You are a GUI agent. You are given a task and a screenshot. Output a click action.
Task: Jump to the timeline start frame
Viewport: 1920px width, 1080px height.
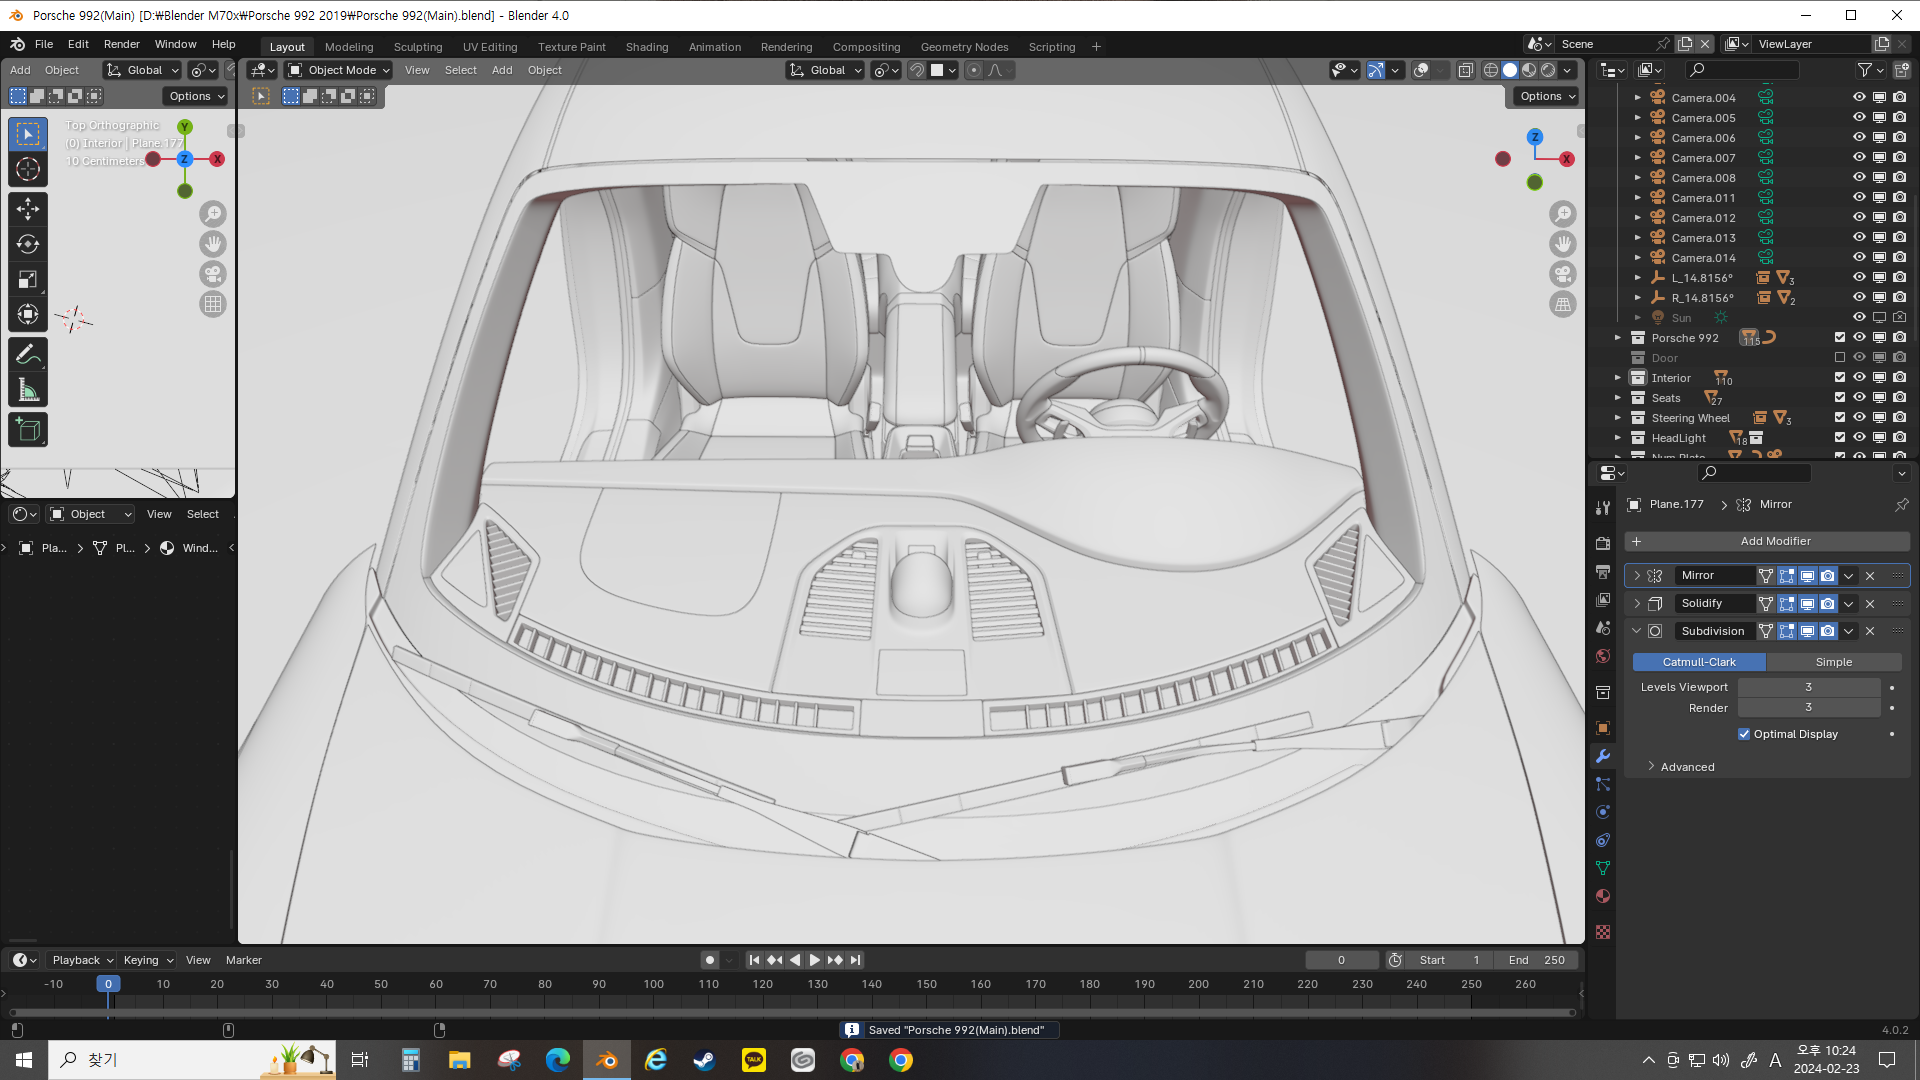tap(755, 960)
